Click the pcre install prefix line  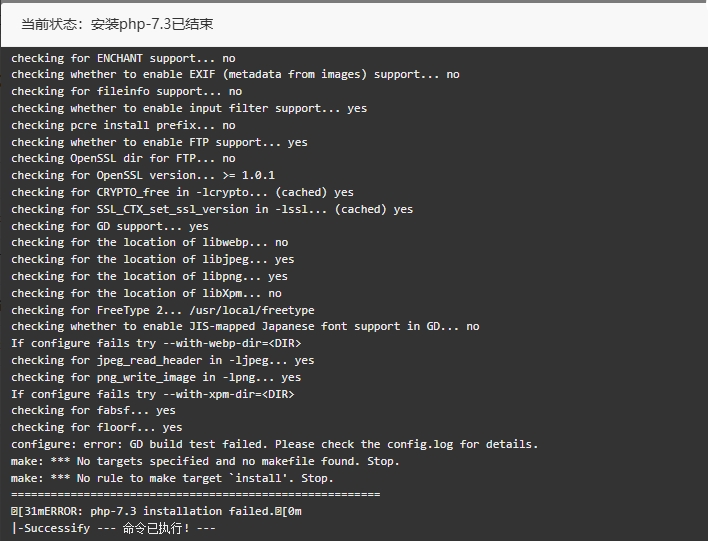pyautogui.click(x=123, y=125)
